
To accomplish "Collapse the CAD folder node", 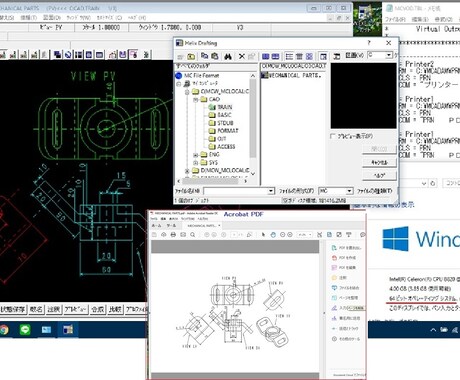I will tap(196, 99).
